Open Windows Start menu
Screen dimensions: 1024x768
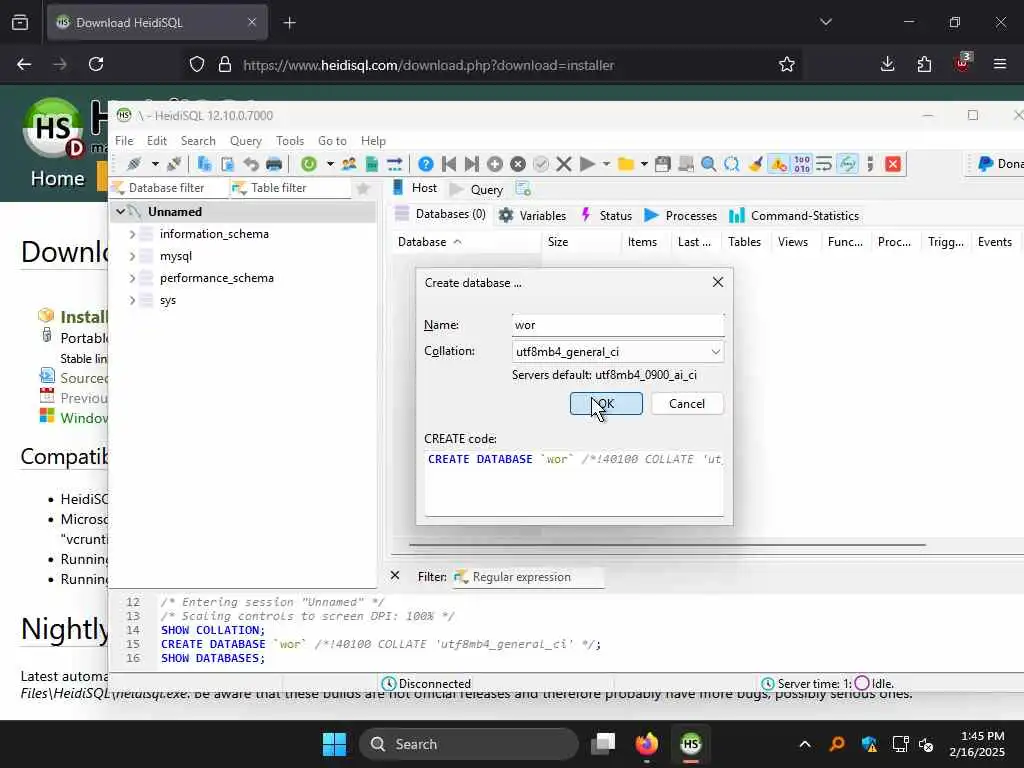[x=334, y=744]
